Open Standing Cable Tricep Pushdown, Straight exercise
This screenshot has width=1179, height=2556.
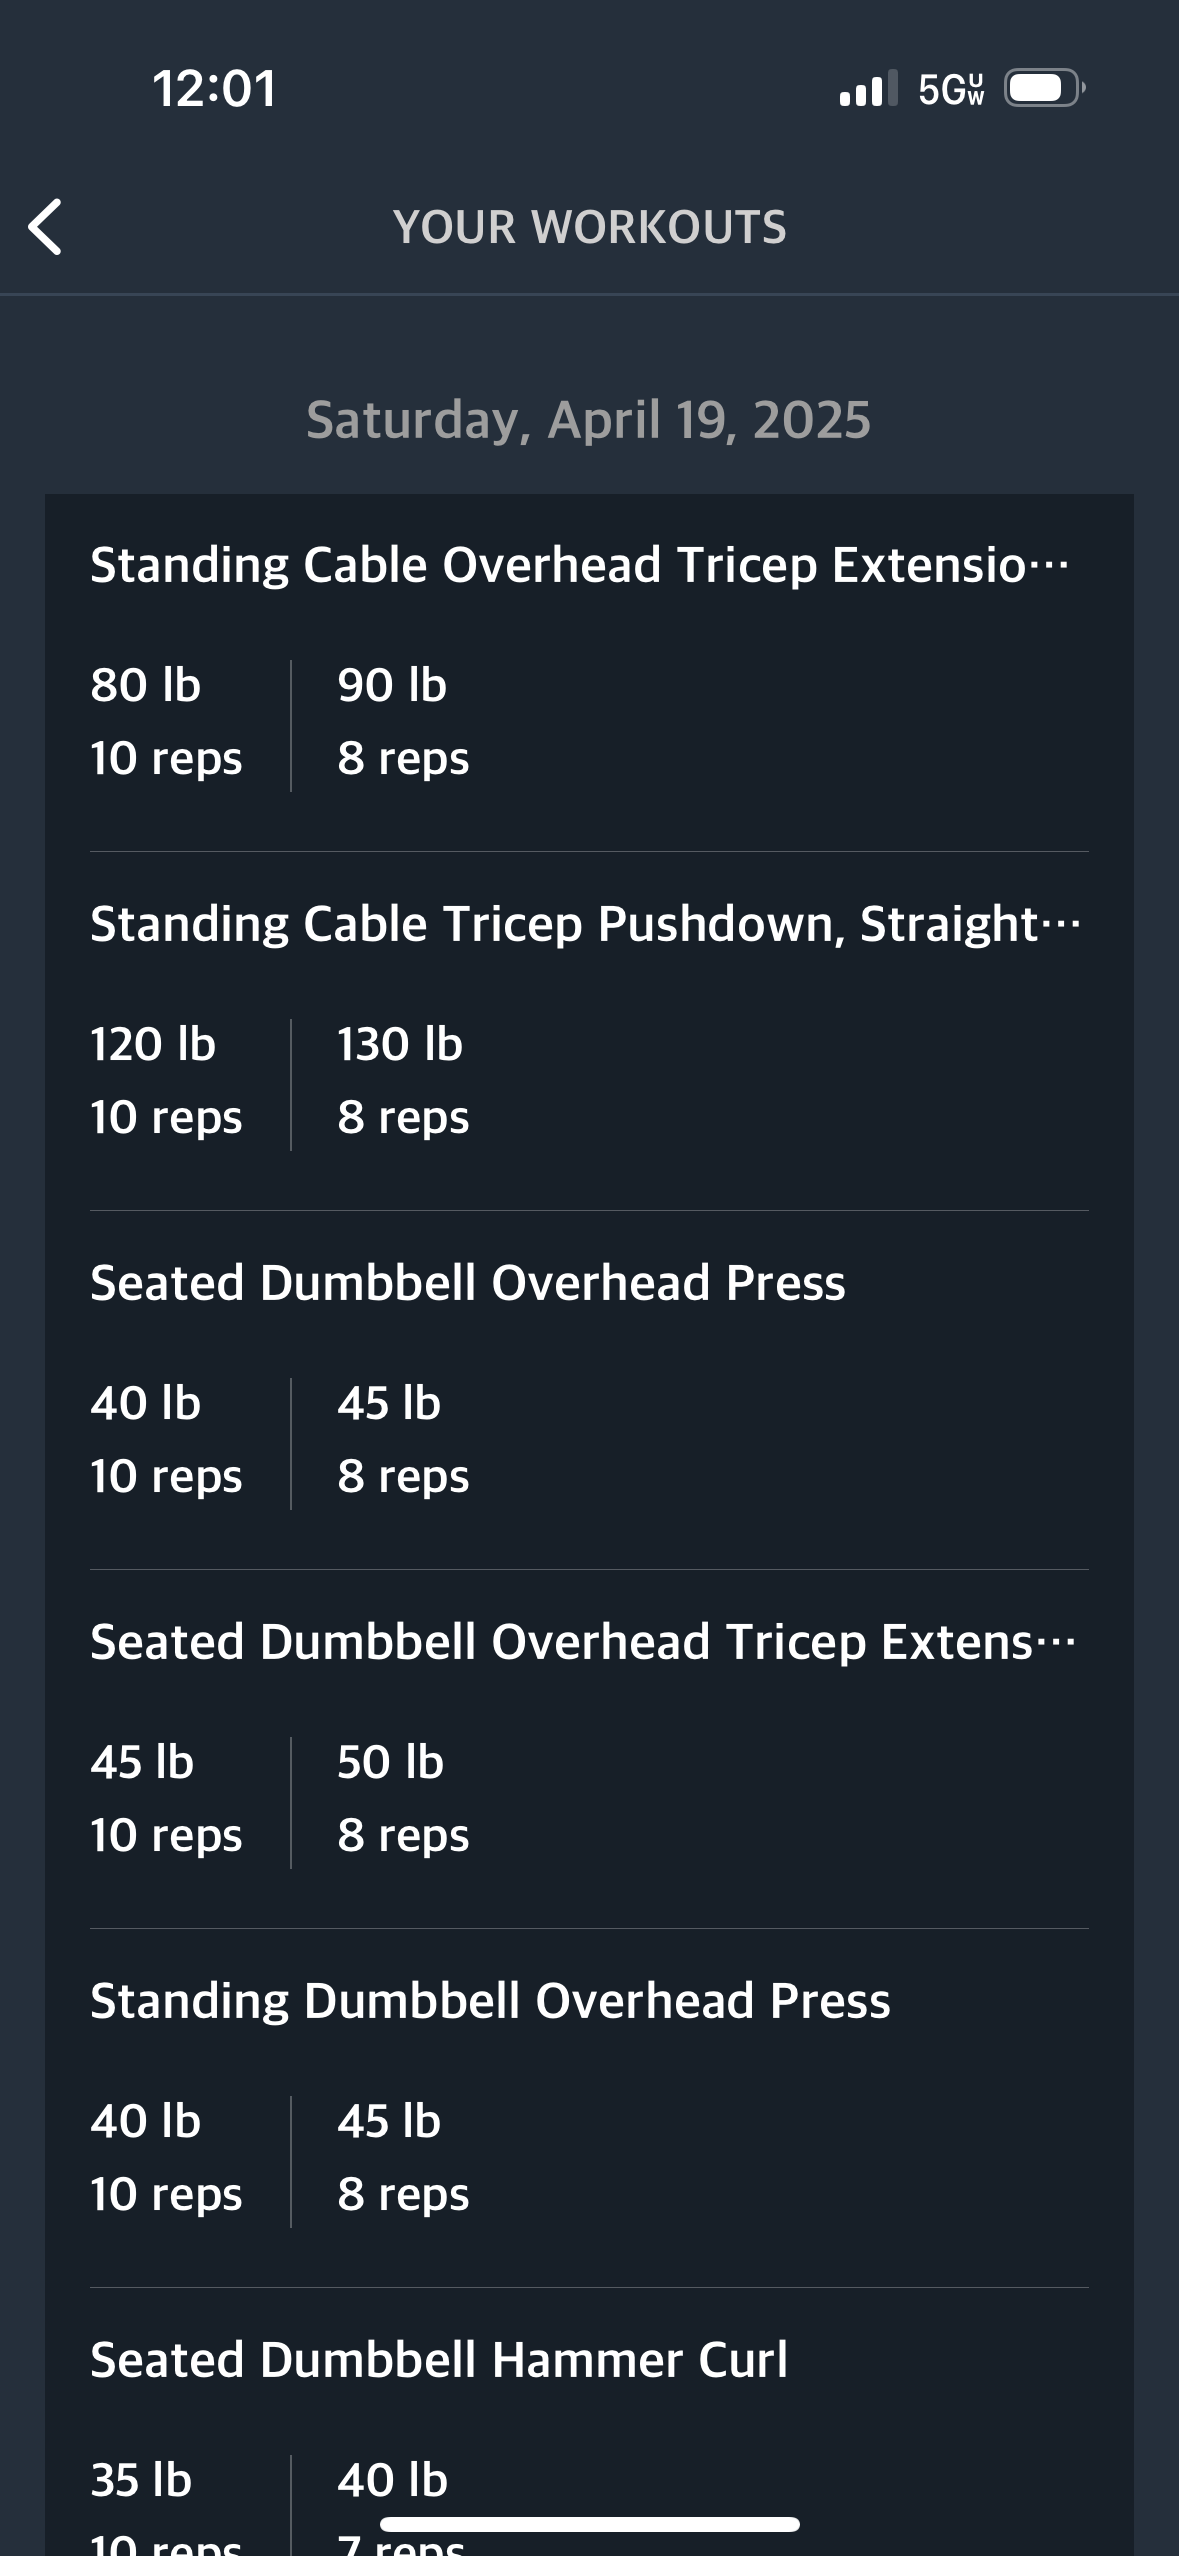tap(585, 924)
